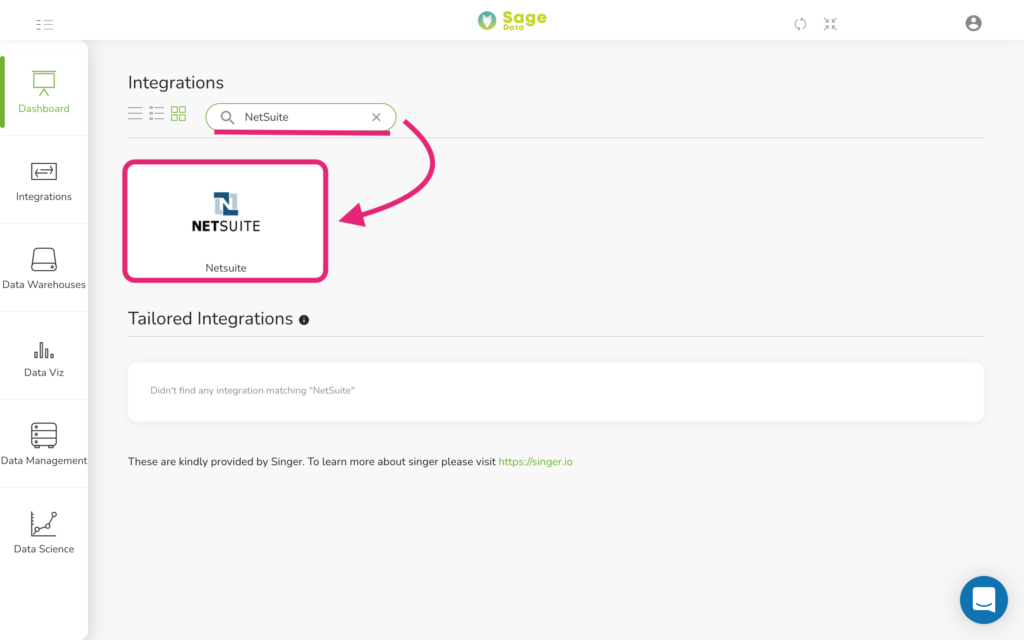Clear the NetSuite search text
The height and width of the screenshot is (640, 1024).
tap(376, 118)
